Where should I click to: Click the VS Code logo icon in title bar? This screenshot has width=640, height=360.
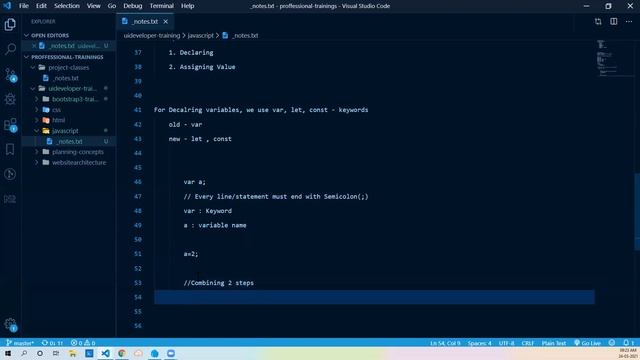click(x=7, y=6)
